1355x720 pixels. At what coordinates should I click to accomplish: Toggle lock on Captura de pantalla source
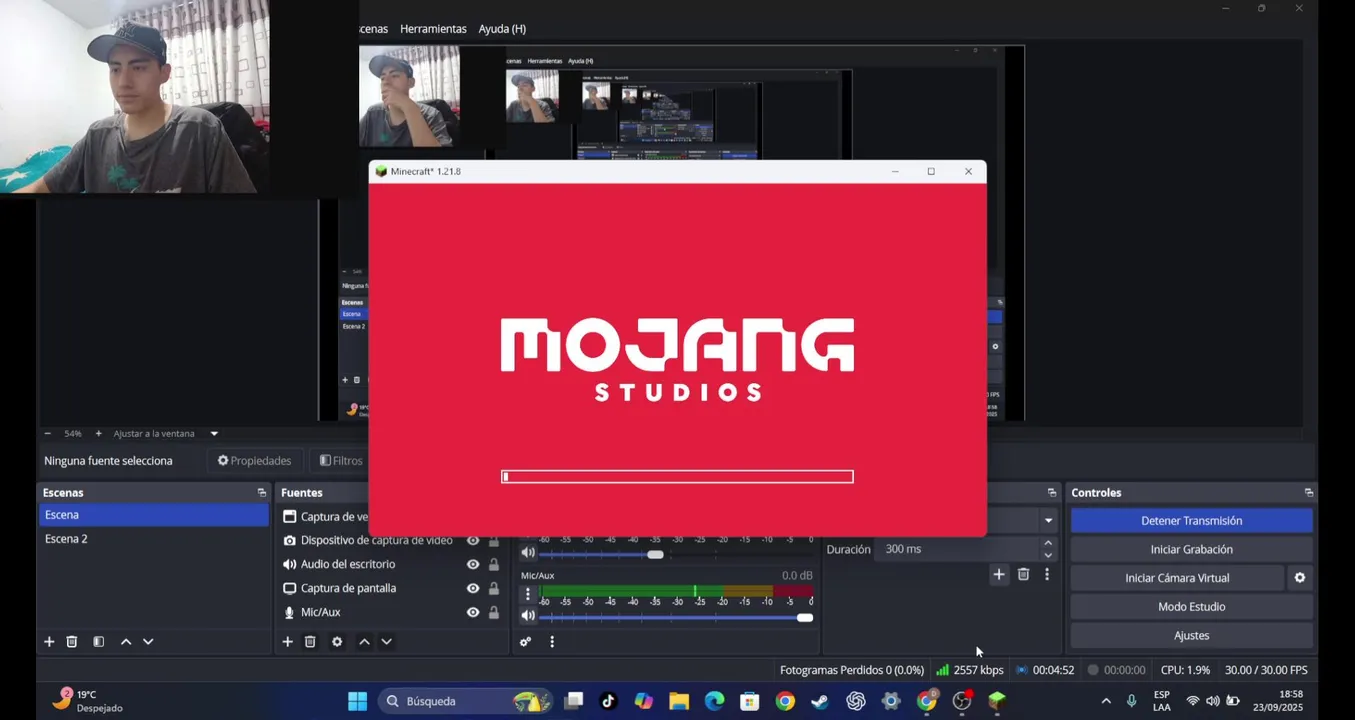[x=494, y=588]
